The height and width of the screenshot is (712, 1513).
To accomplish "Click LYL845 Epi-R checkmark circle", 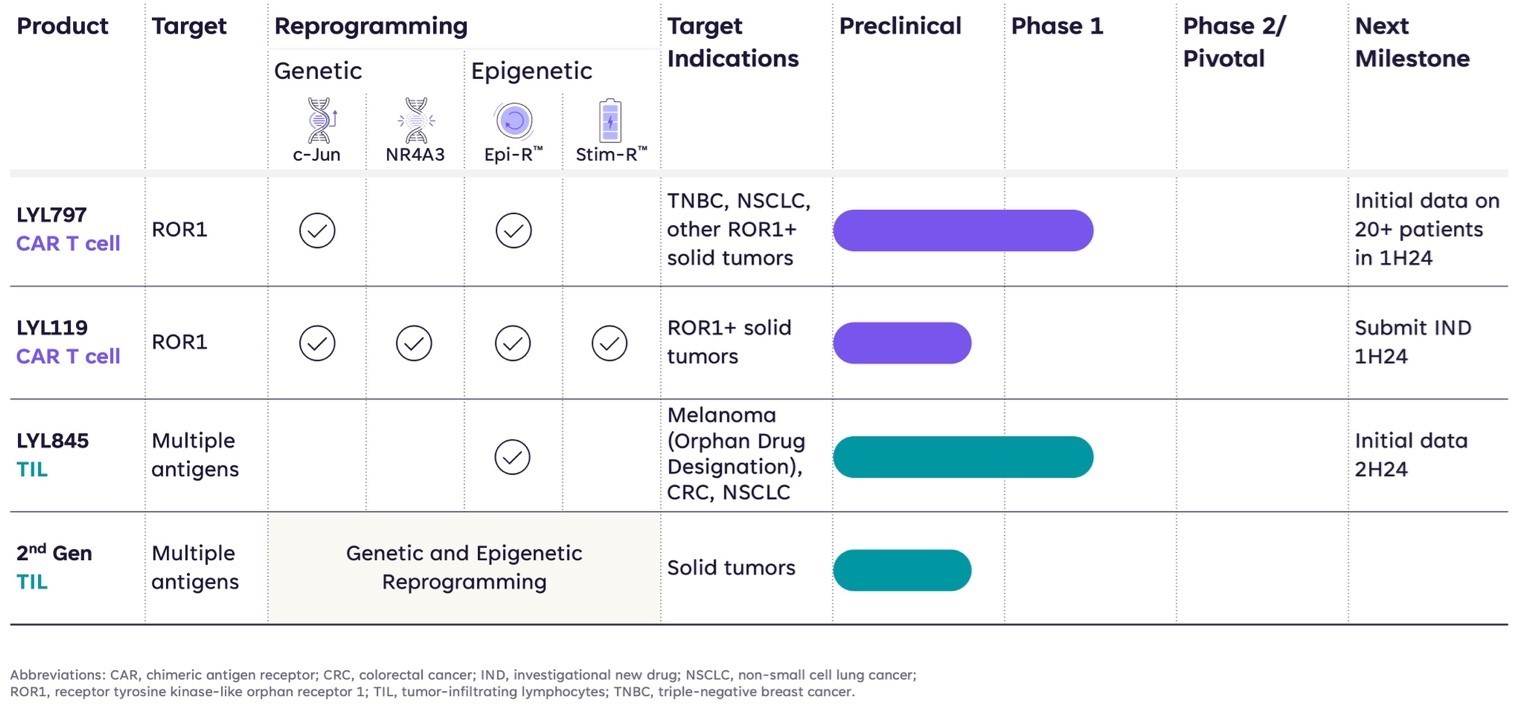I will click(513, 457).
